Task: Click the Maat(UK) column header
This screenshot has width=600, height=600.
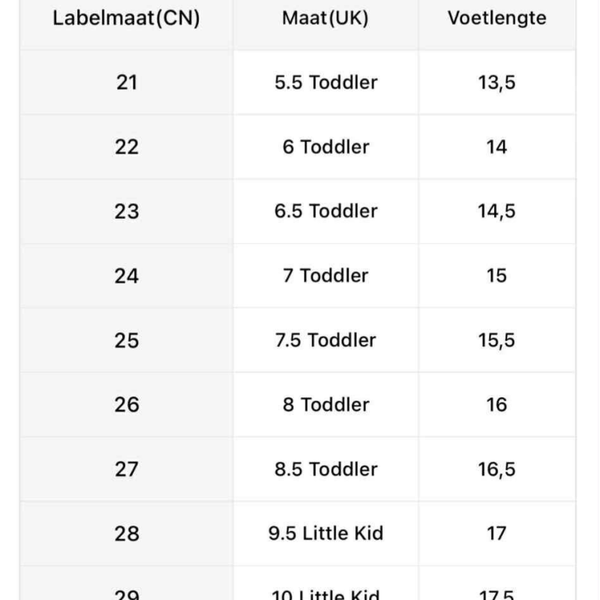Action: (x=326, y=19)
